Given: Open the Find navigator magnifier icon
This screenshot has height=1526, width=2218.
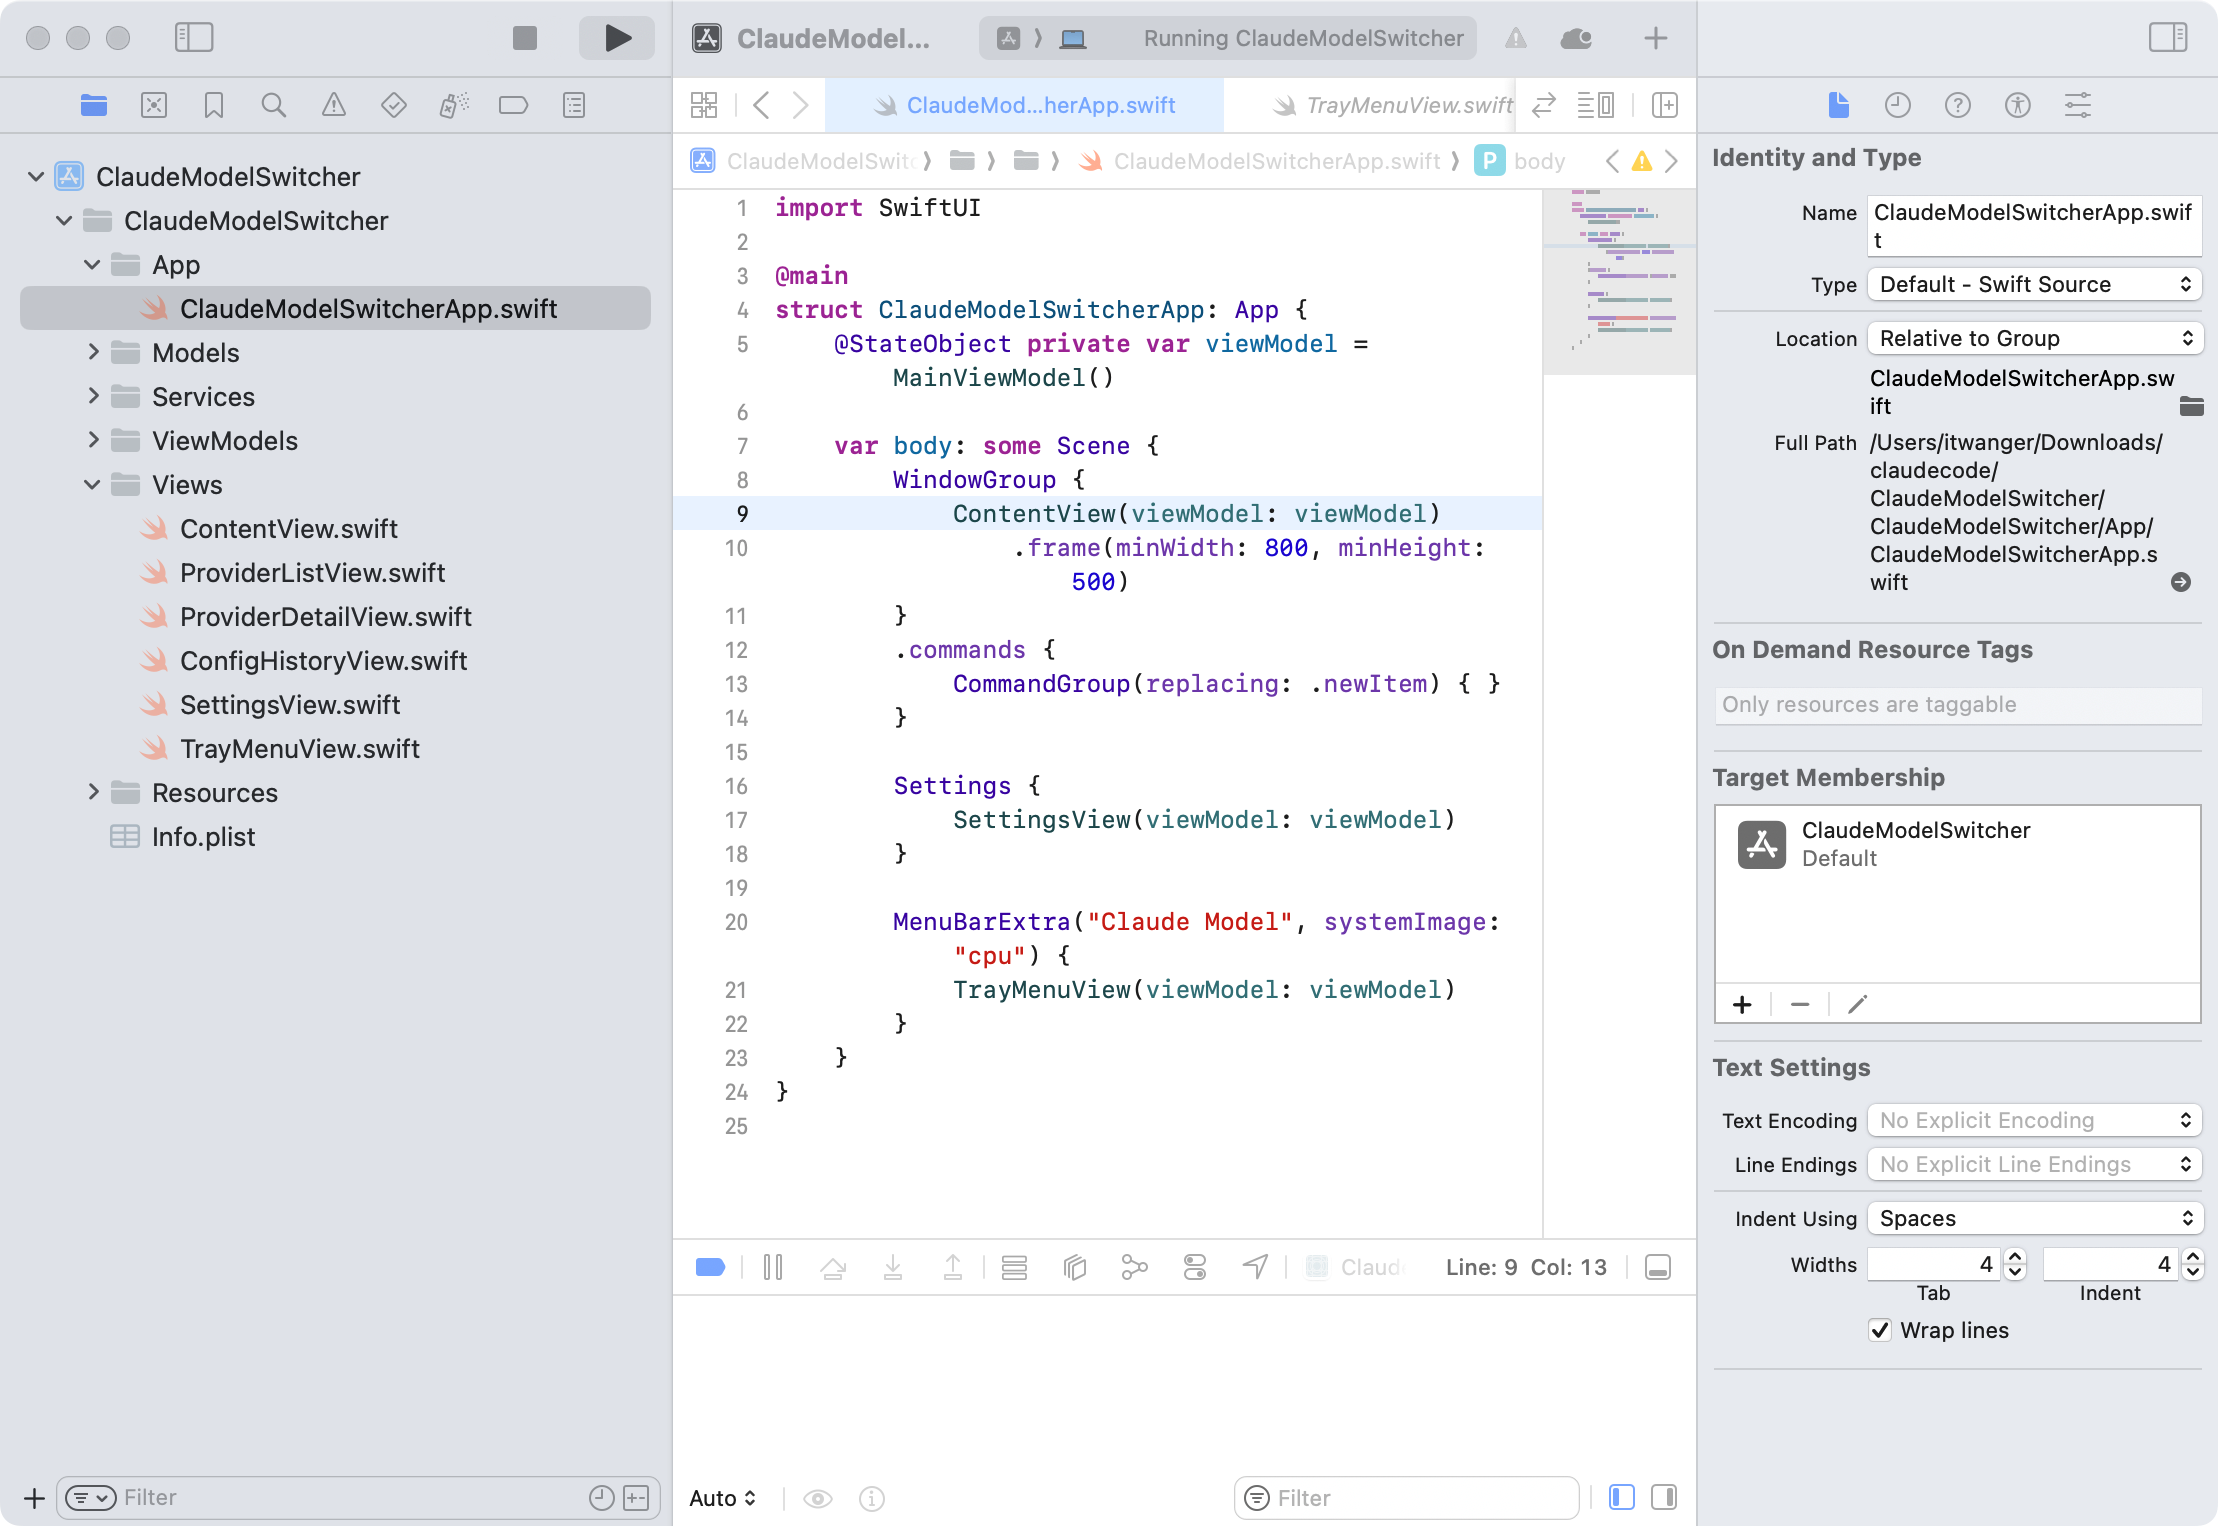Looking at the screenshot, I should point(273,105).
